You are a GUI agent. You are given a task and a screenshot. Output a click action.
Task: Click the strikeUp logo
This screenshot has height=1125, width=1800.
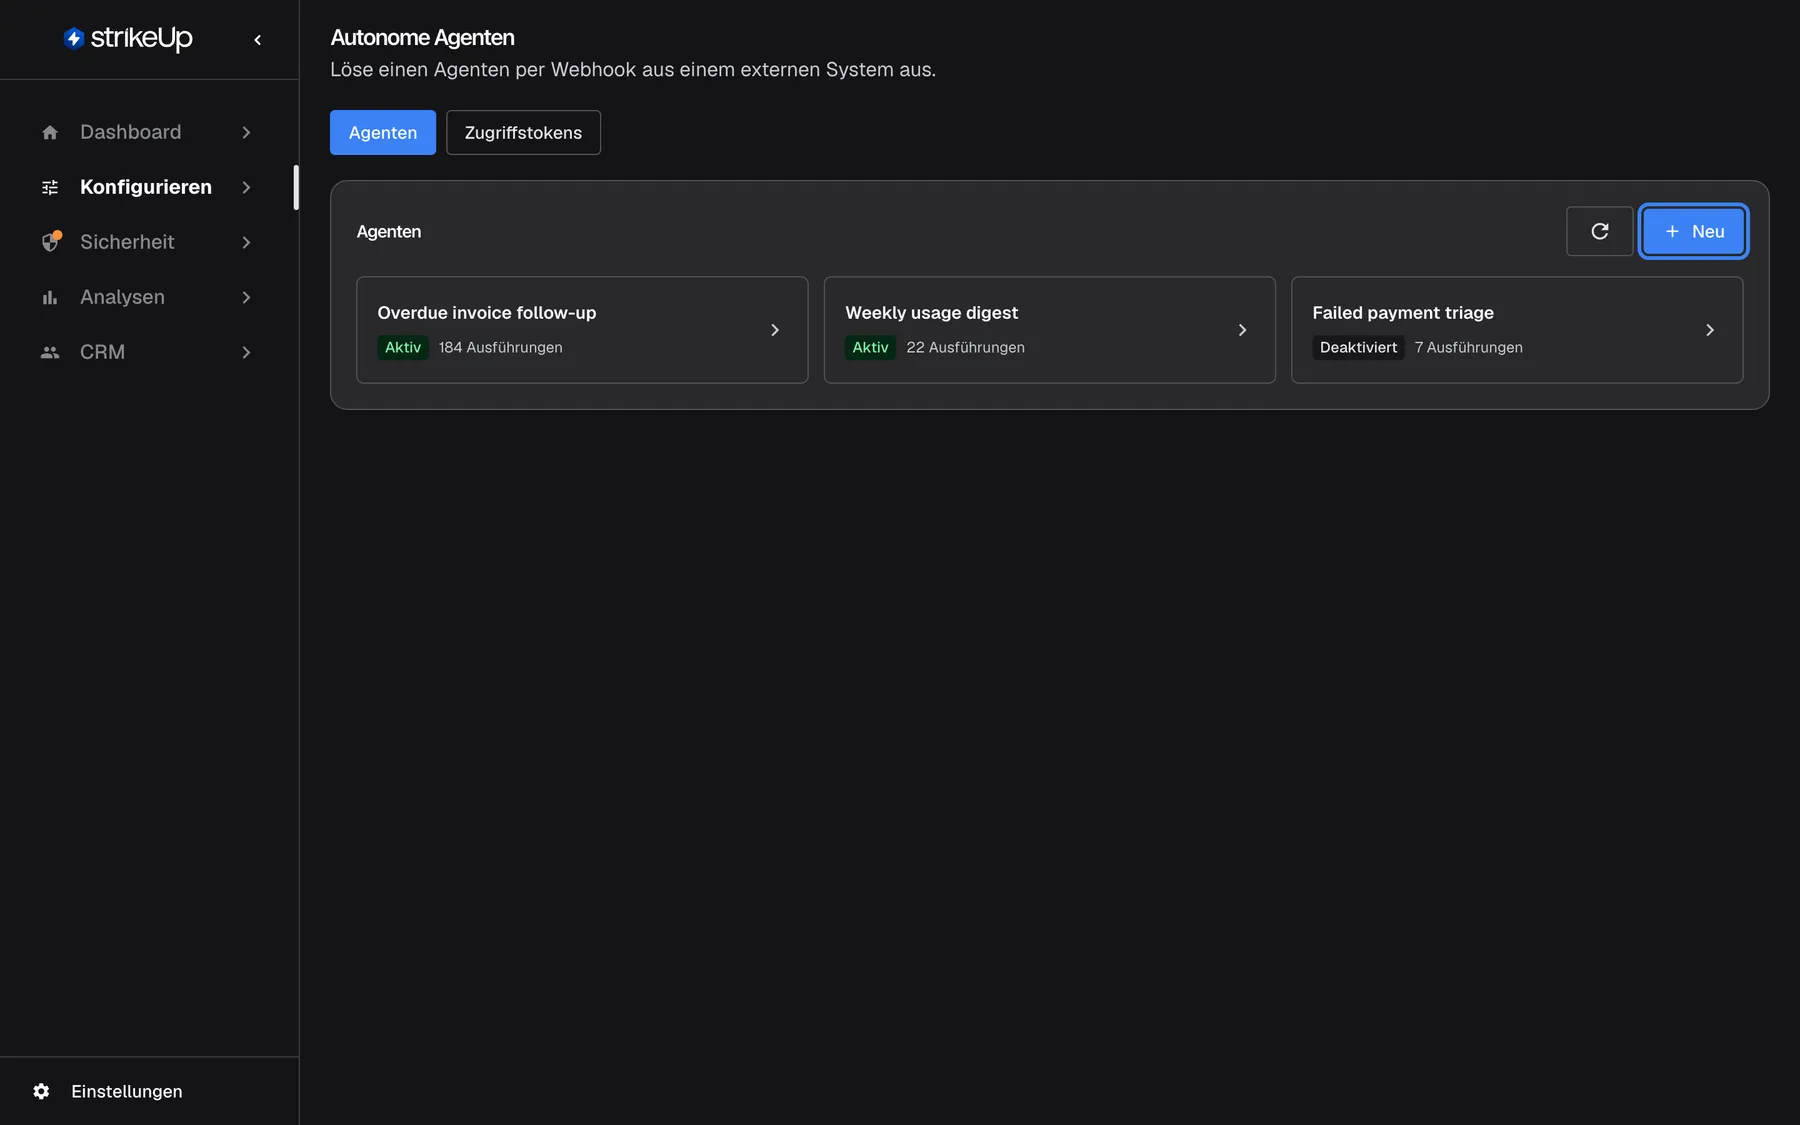[x=128, y=38]
